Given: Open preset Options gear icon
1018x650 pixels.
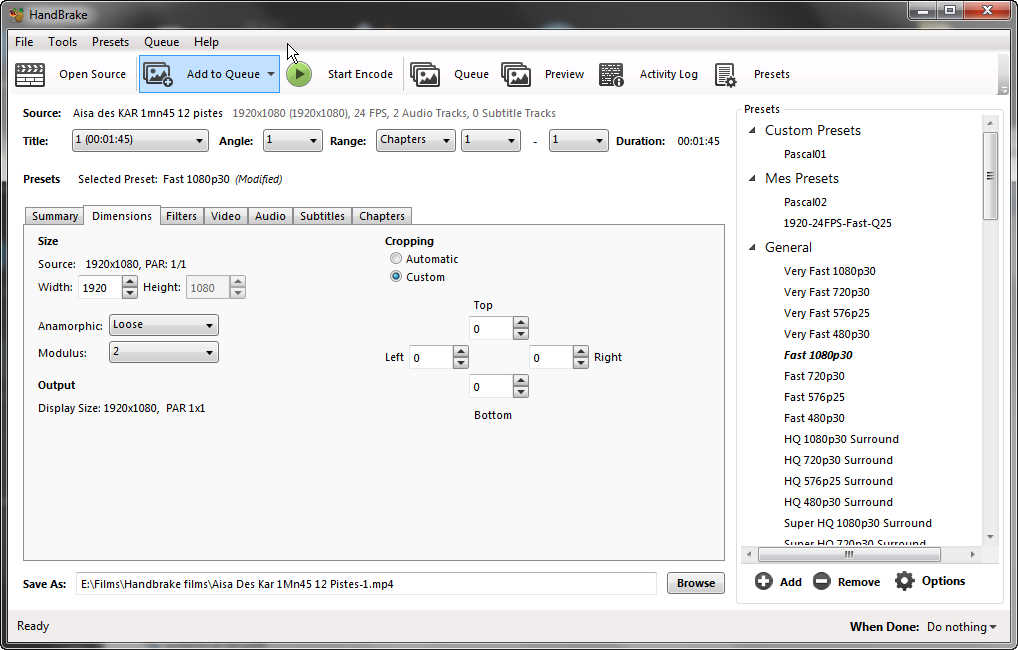Looking at the screenshot, I should tap(904, 581).
